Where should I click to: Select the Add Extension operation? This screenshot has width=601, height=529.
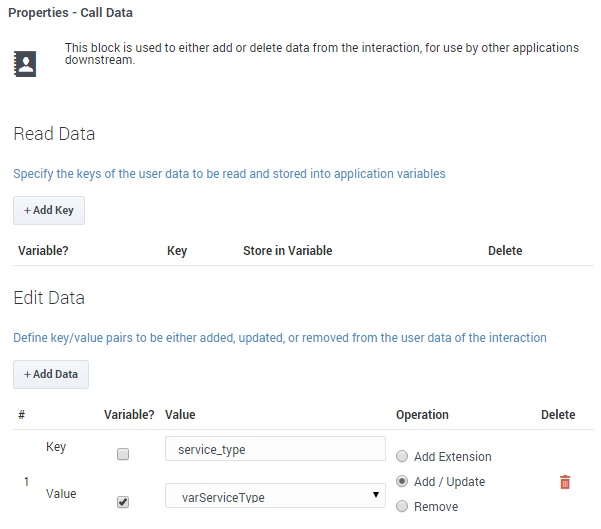(402, 457)
